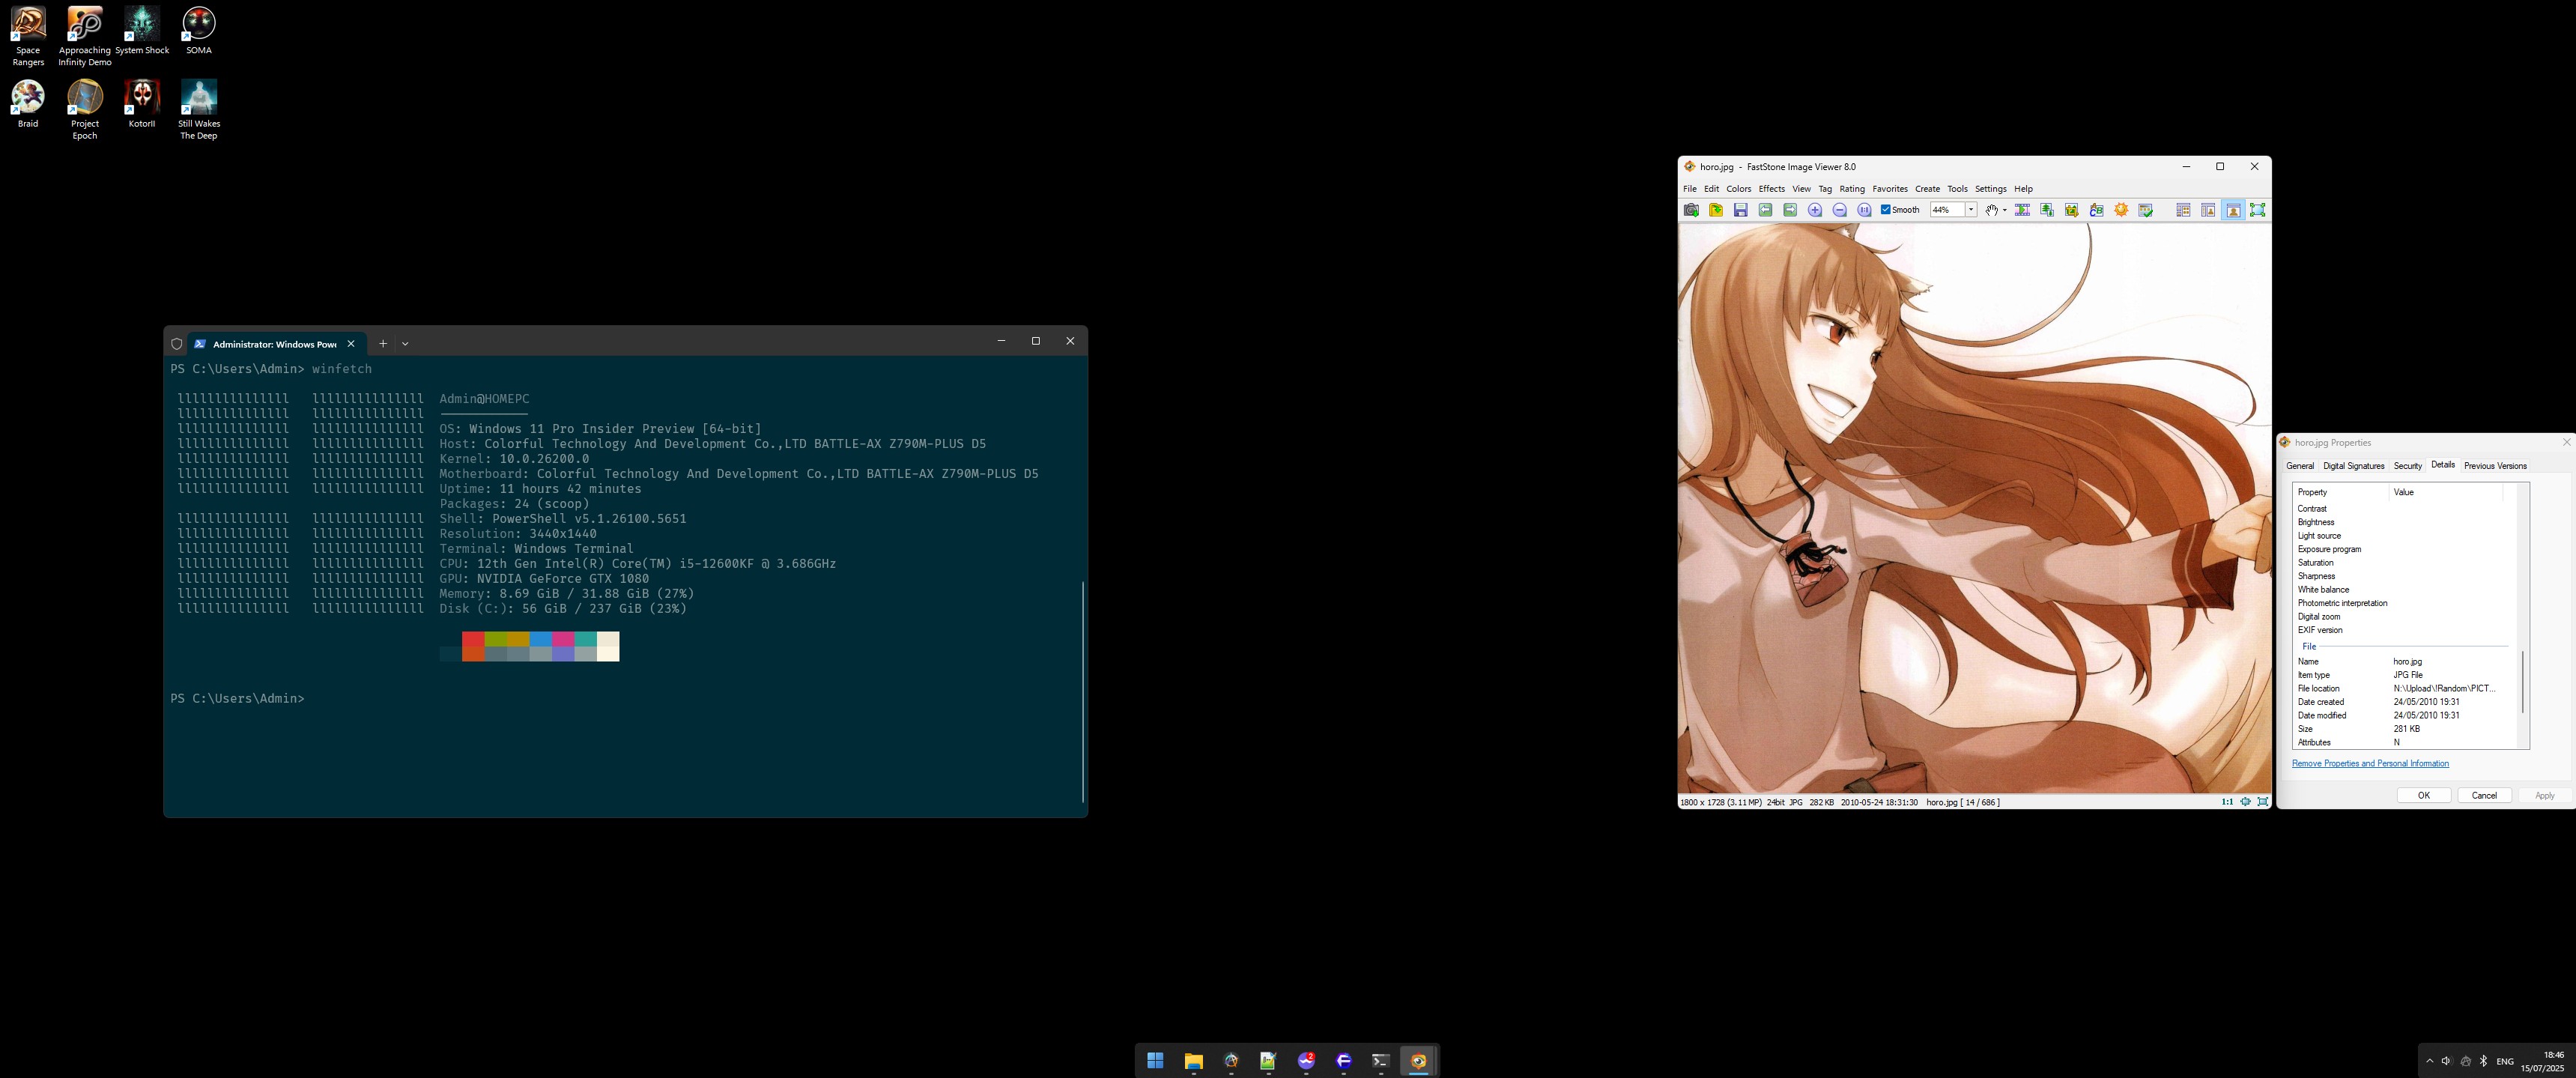Close the PowerShell tab with its X
This screenshot has height=1078, width=2576.
point(351,344)
